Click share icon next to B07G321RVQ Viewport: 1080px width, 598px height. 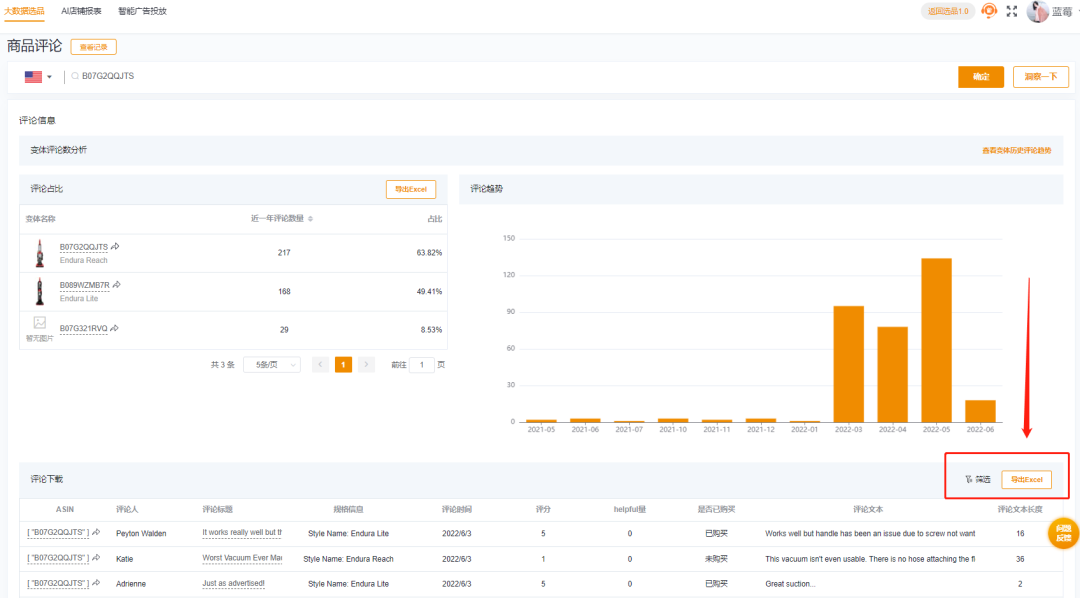tap(114, 328)
